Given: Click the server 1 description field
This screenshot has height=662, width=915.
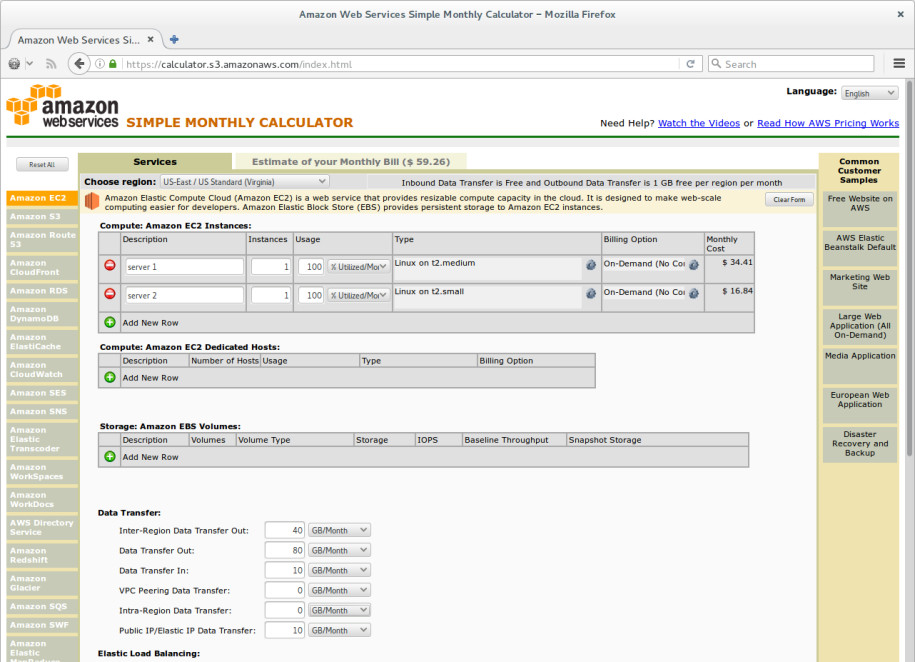Looking at the screenshot, I should (x=184, y=267).
